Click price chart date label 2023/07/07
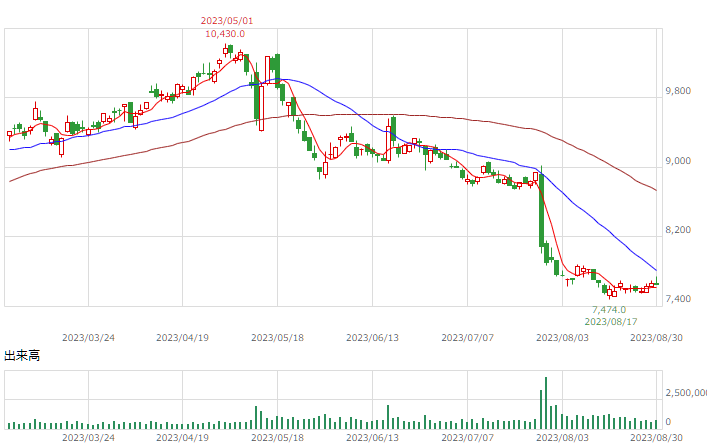 pyautogui.click(x=468, y=338)
